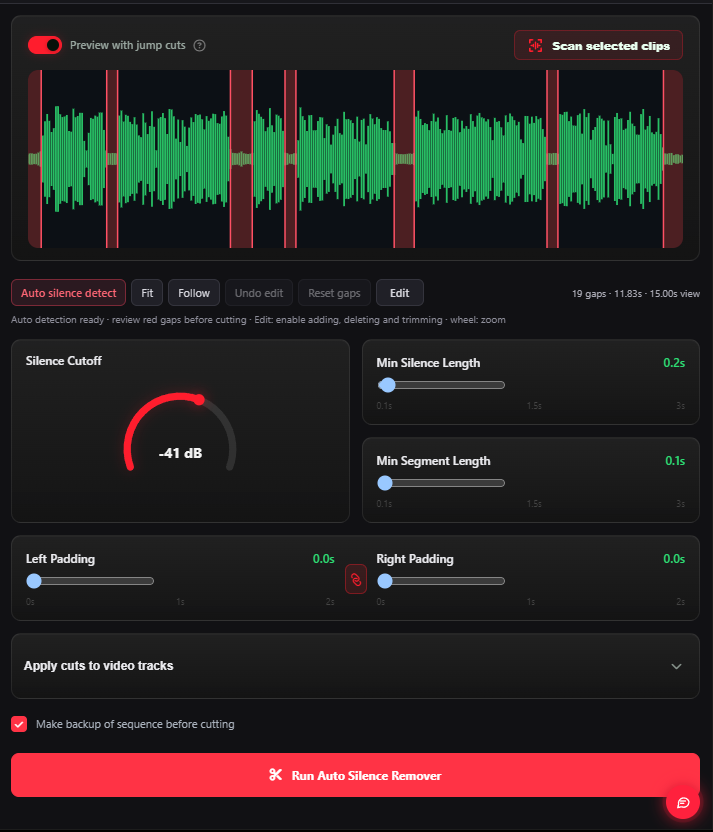Click the Left Padding 0.0s value
The height and width of the screenshot is (832, 713).
coord(324,559)
